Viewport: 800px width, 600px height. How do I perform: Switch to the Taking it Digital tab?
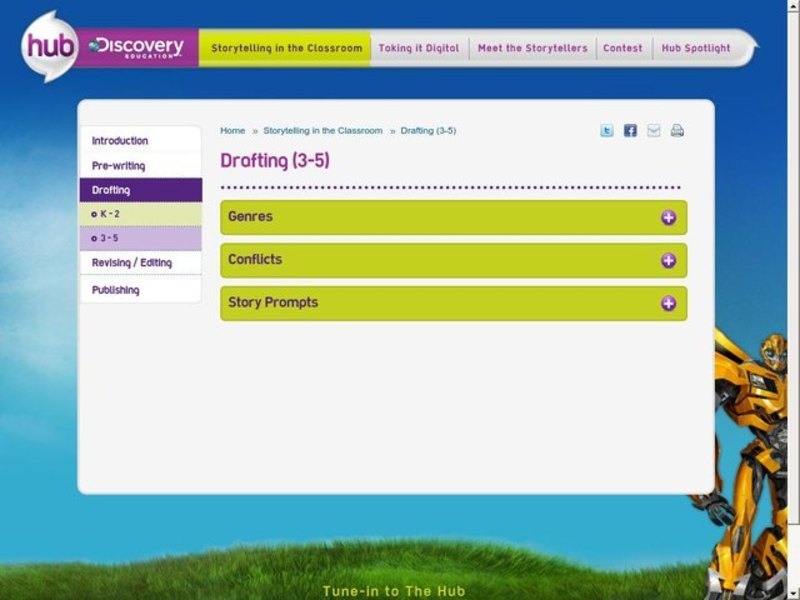tap(417, 47)
